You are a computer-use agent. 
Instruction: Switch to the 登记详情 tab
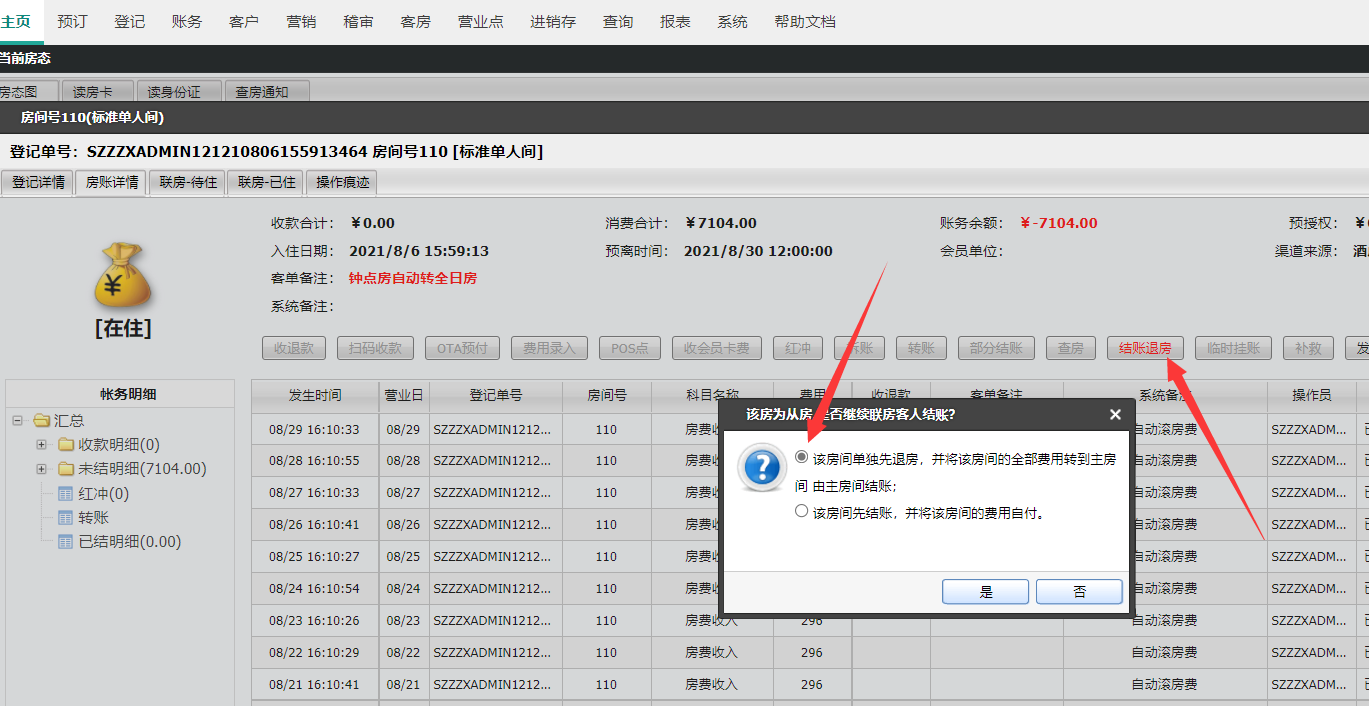click(x=38, y=182)
